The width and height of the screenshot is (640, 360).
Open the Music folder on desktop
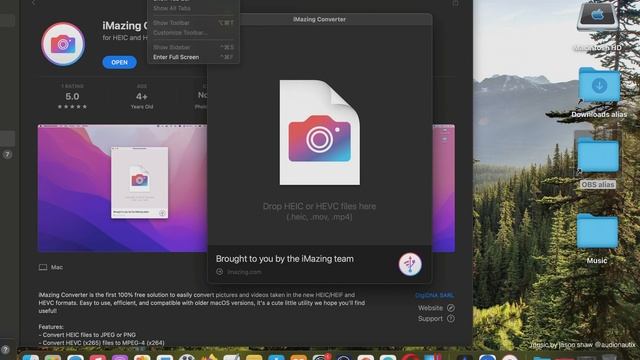pyautogui.click(x=597, y=231)
